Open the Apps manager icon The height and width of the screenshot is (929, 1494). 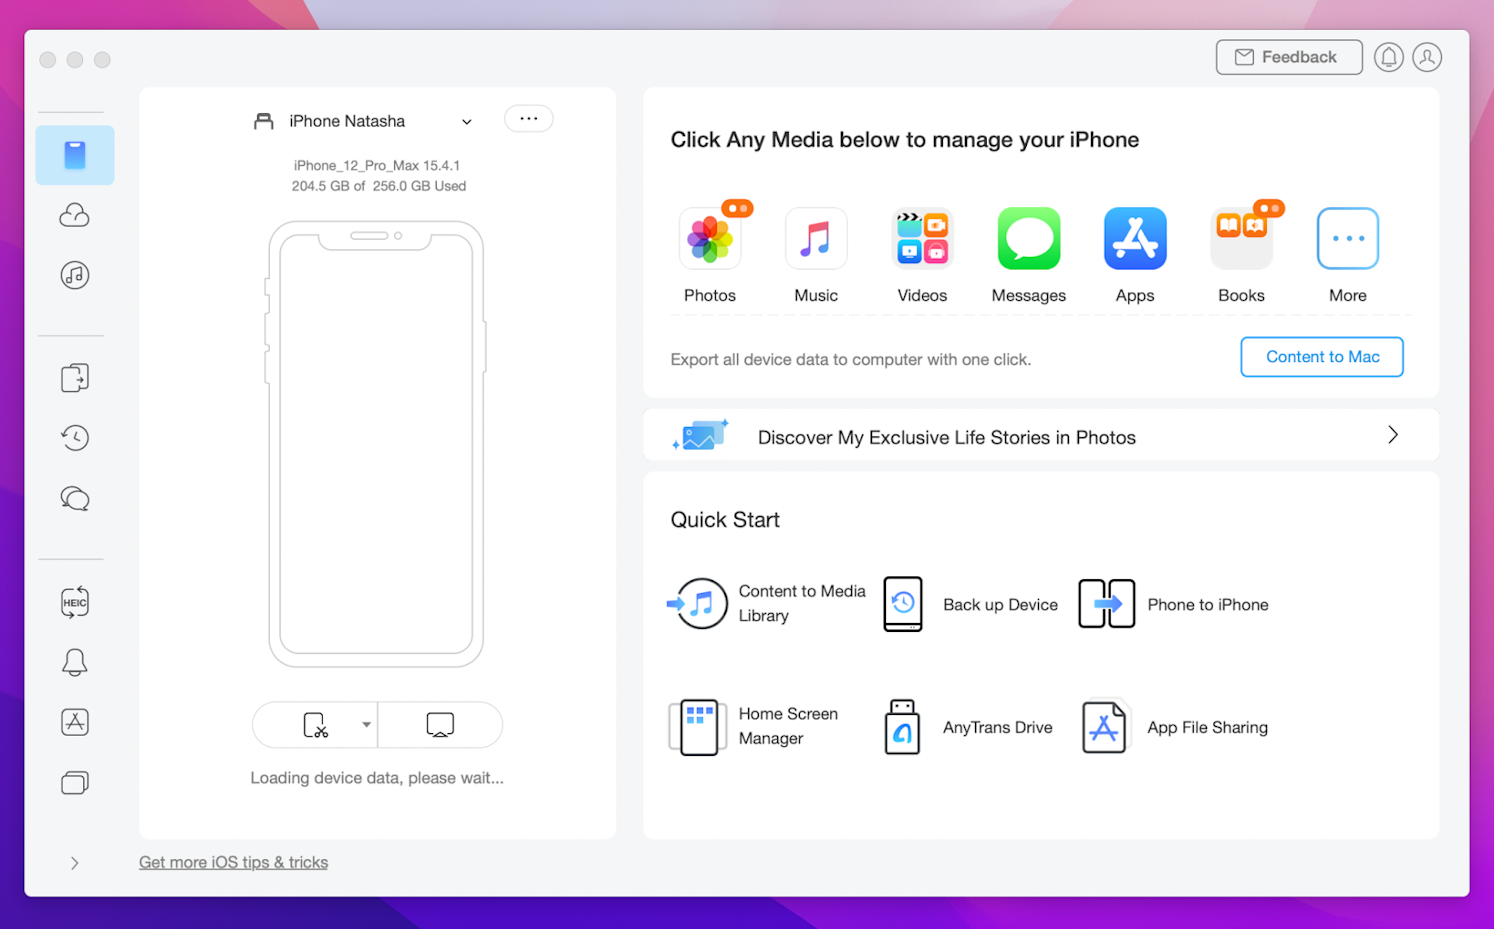coord(1134,240)
